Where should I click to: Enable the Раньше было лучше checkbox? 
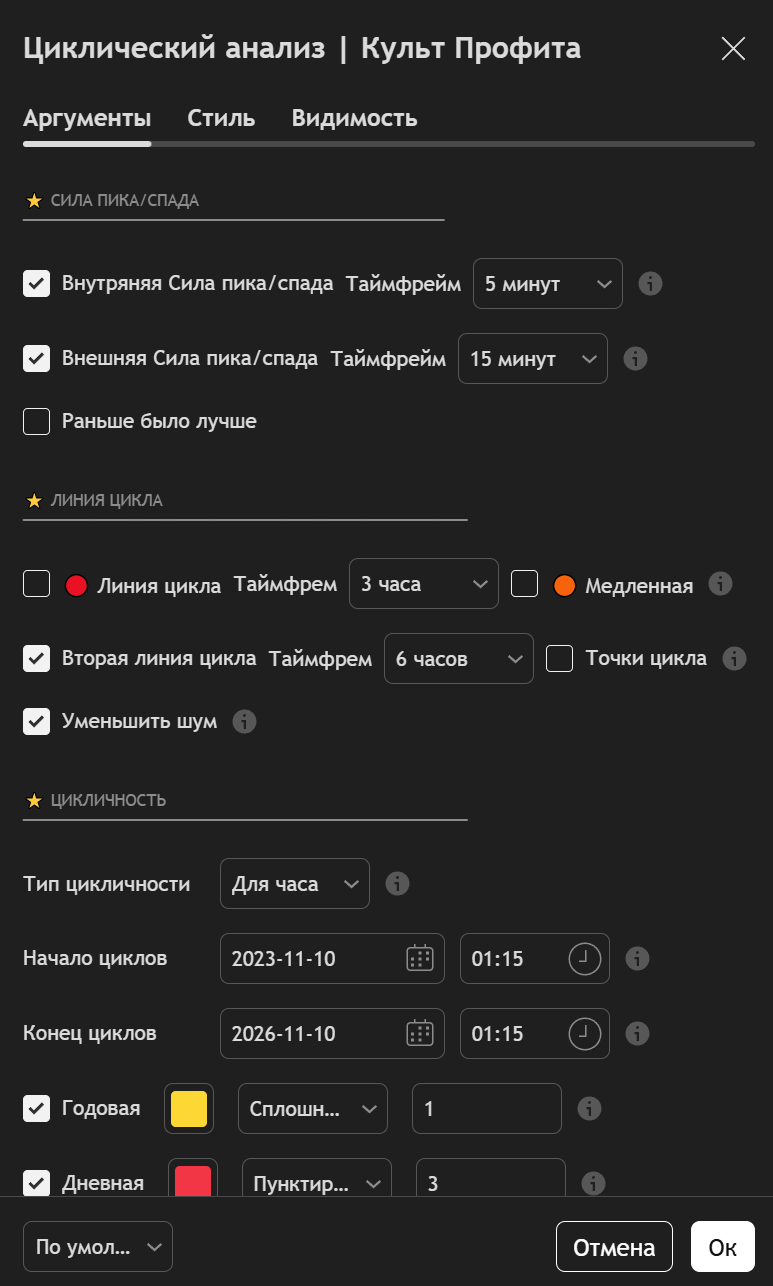(37, 422)
